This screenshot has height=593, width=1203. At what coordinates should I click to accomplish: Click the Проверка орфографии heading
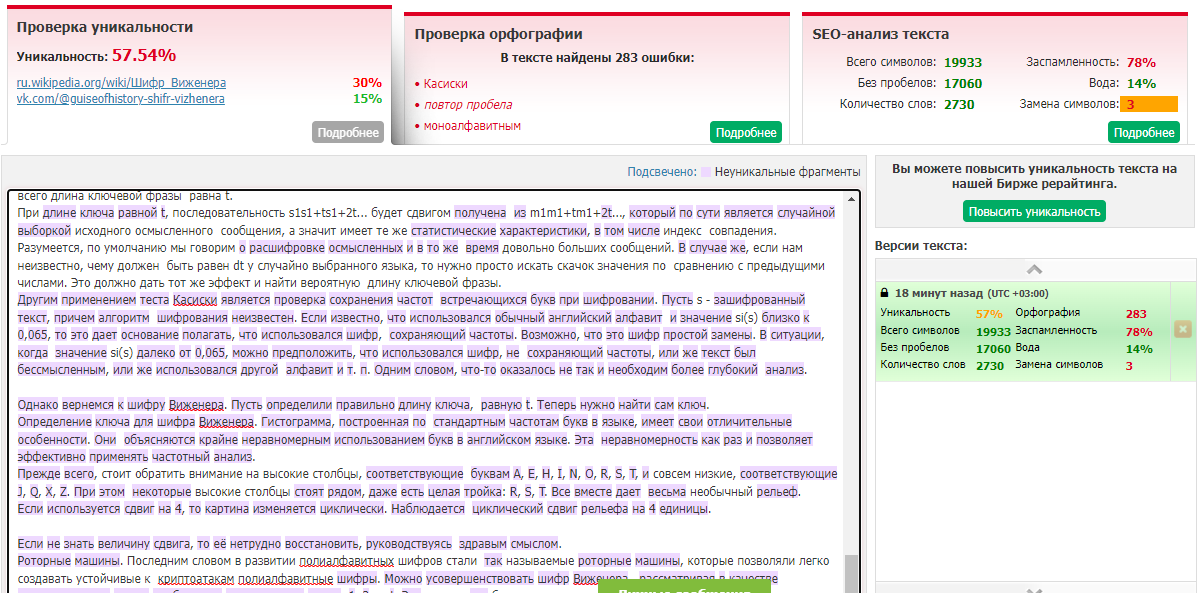click(x=498, y=34)
